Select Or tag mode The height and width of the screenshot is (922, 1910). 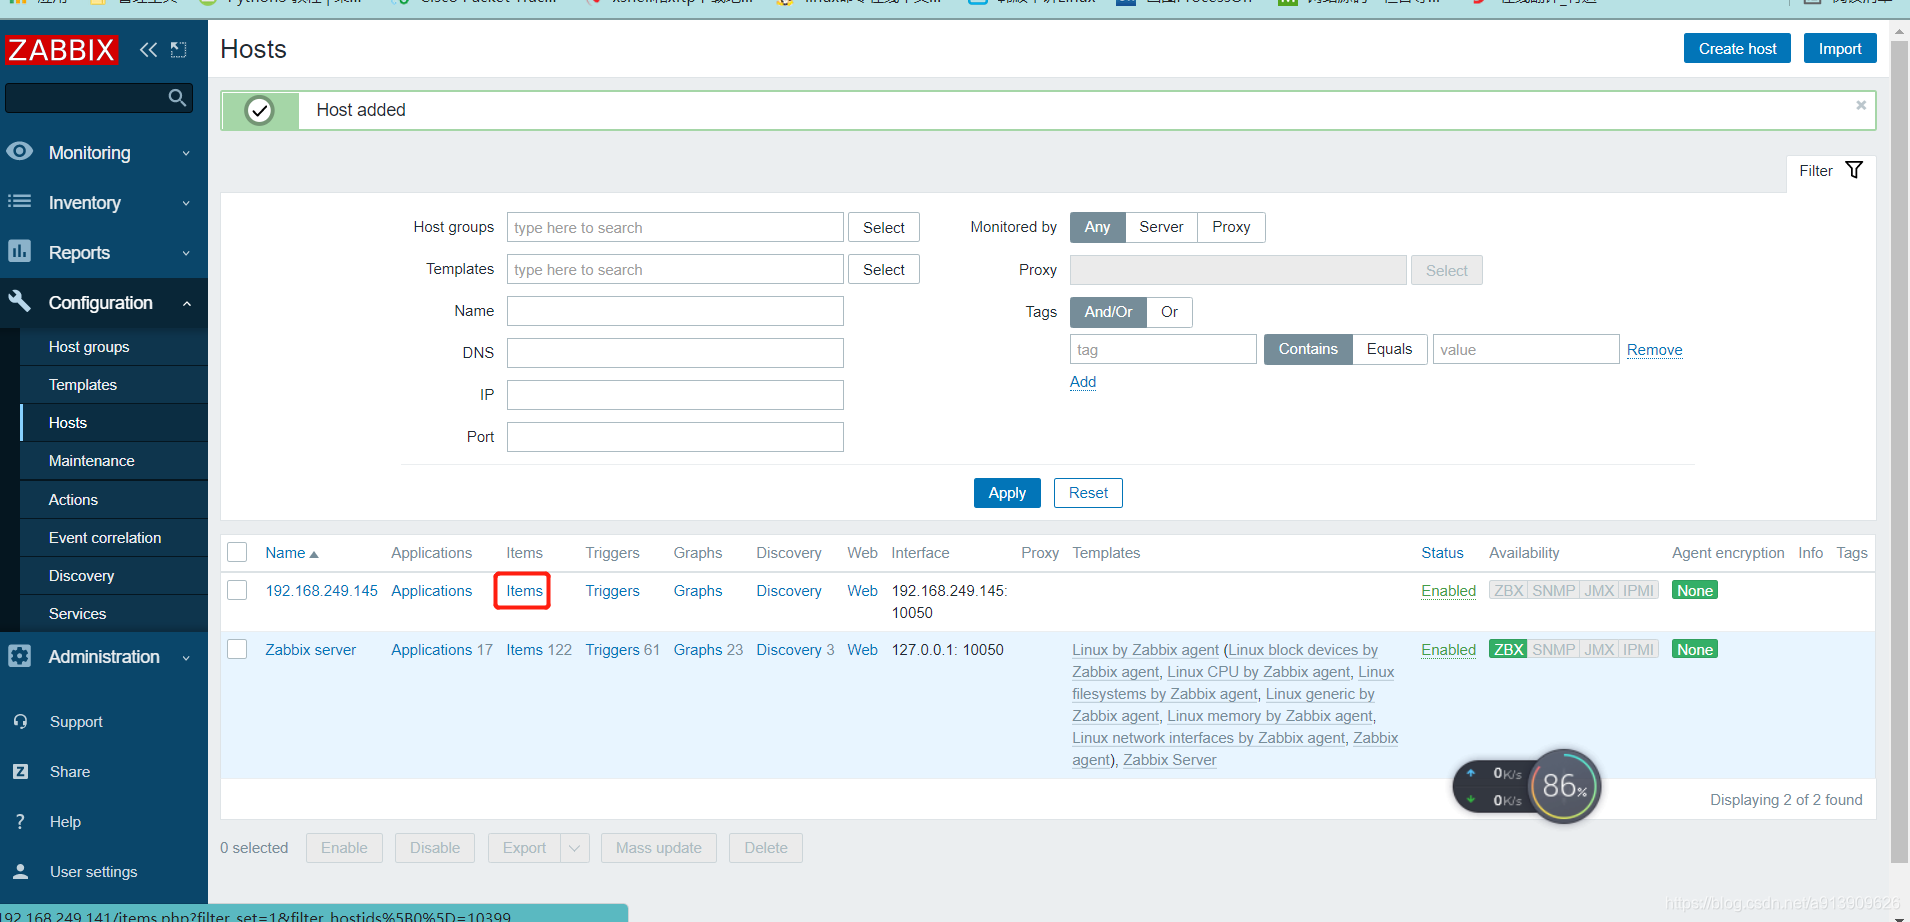tap(1169, 312)
